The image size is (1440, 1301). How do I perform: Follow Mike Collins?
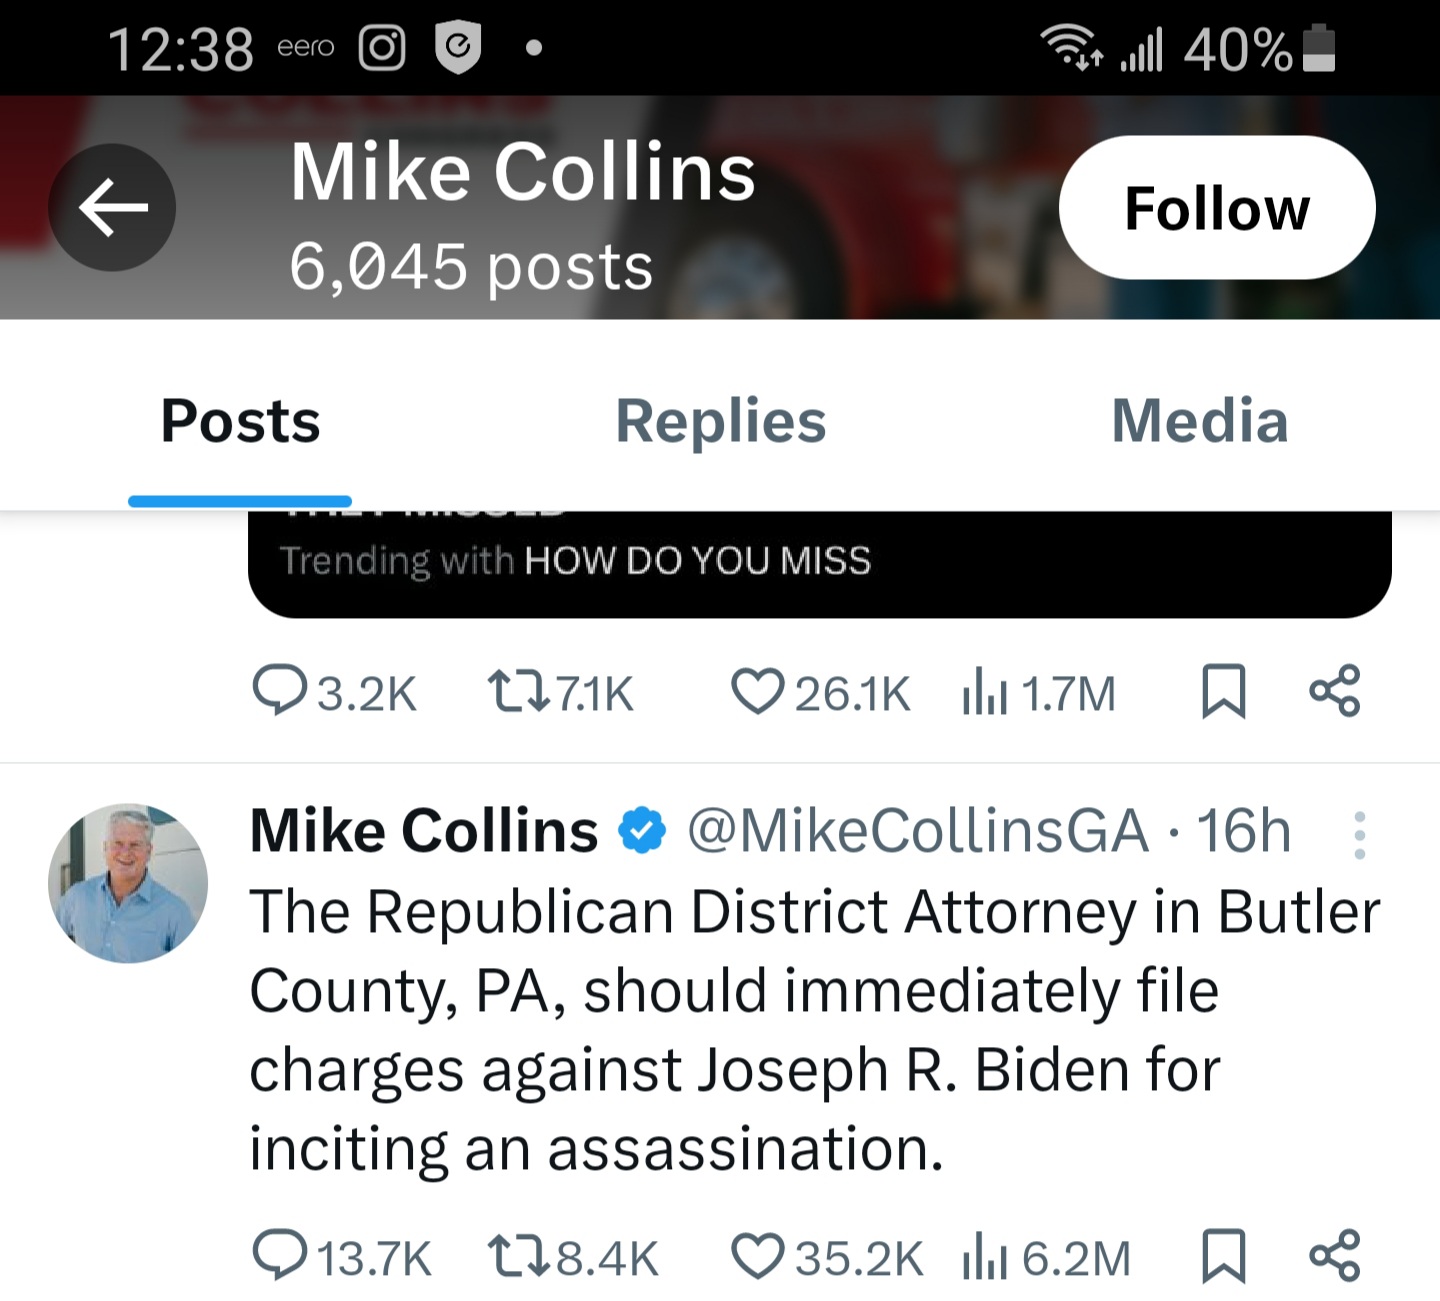pyautogui.click(x=1216, y=208)
